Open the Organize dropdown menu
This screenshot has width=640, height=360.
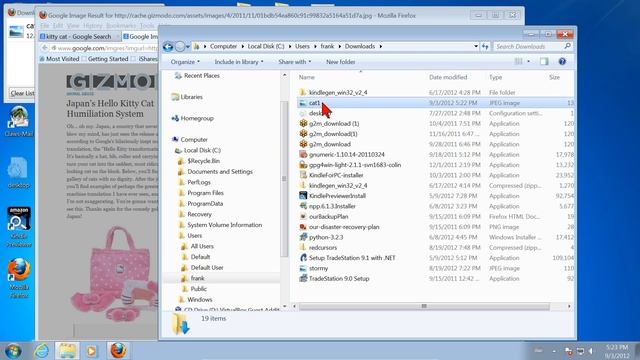pos(185,62)
